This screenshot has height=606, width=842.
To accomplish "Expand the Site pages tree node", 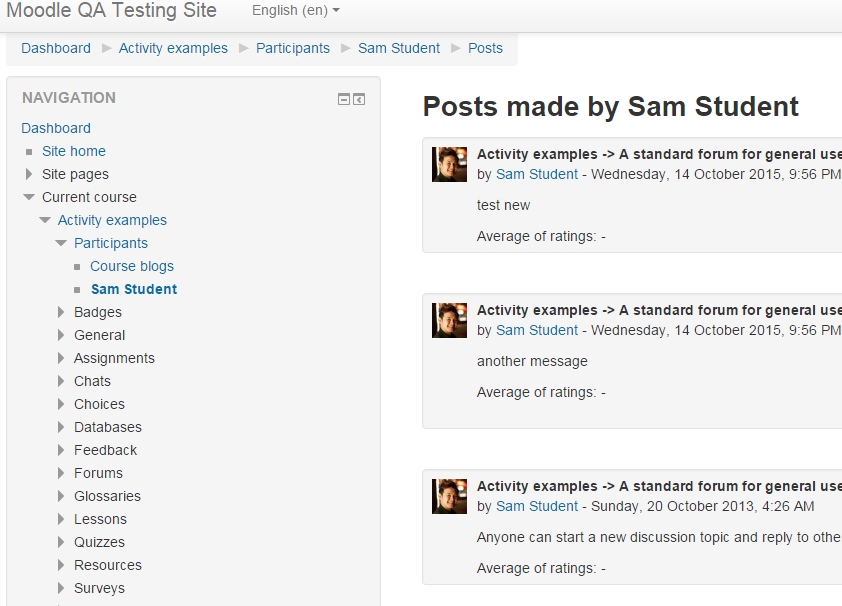I will 29,174.
